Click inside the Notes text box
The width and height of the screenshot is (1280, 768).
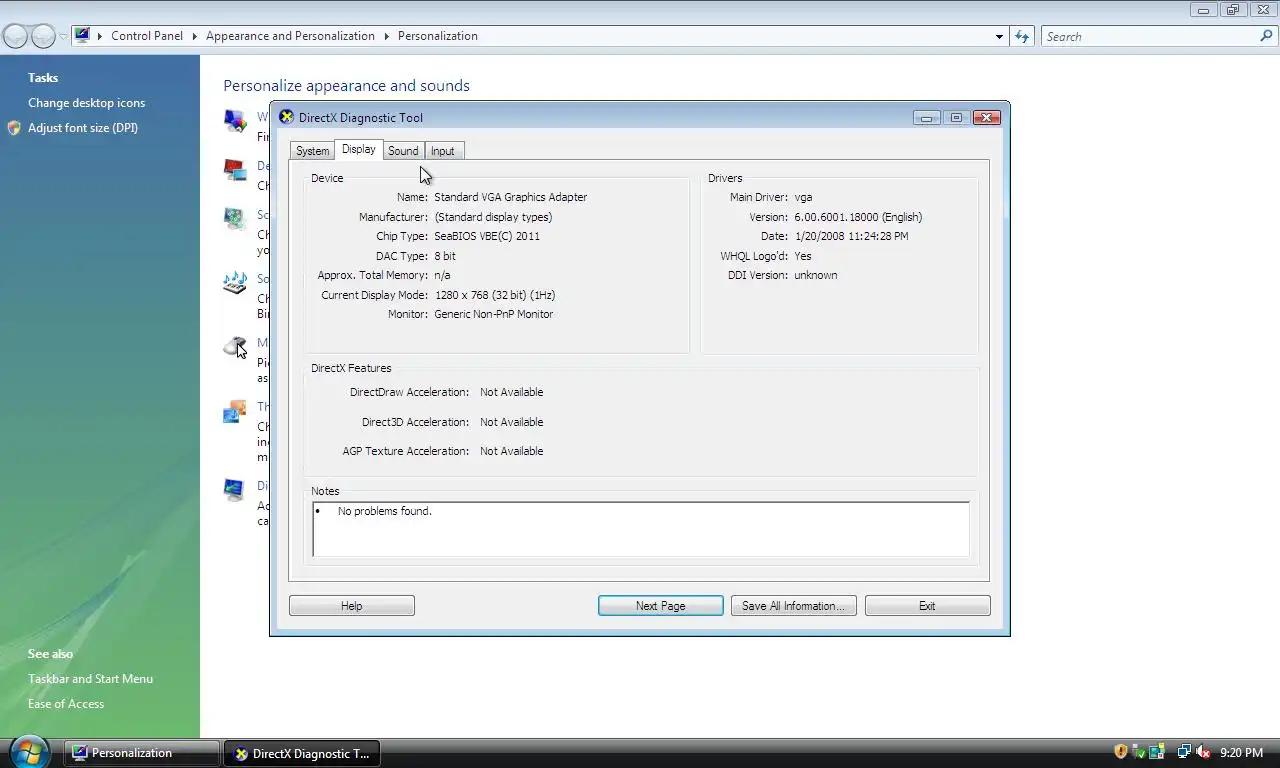[x=640, y=529]
